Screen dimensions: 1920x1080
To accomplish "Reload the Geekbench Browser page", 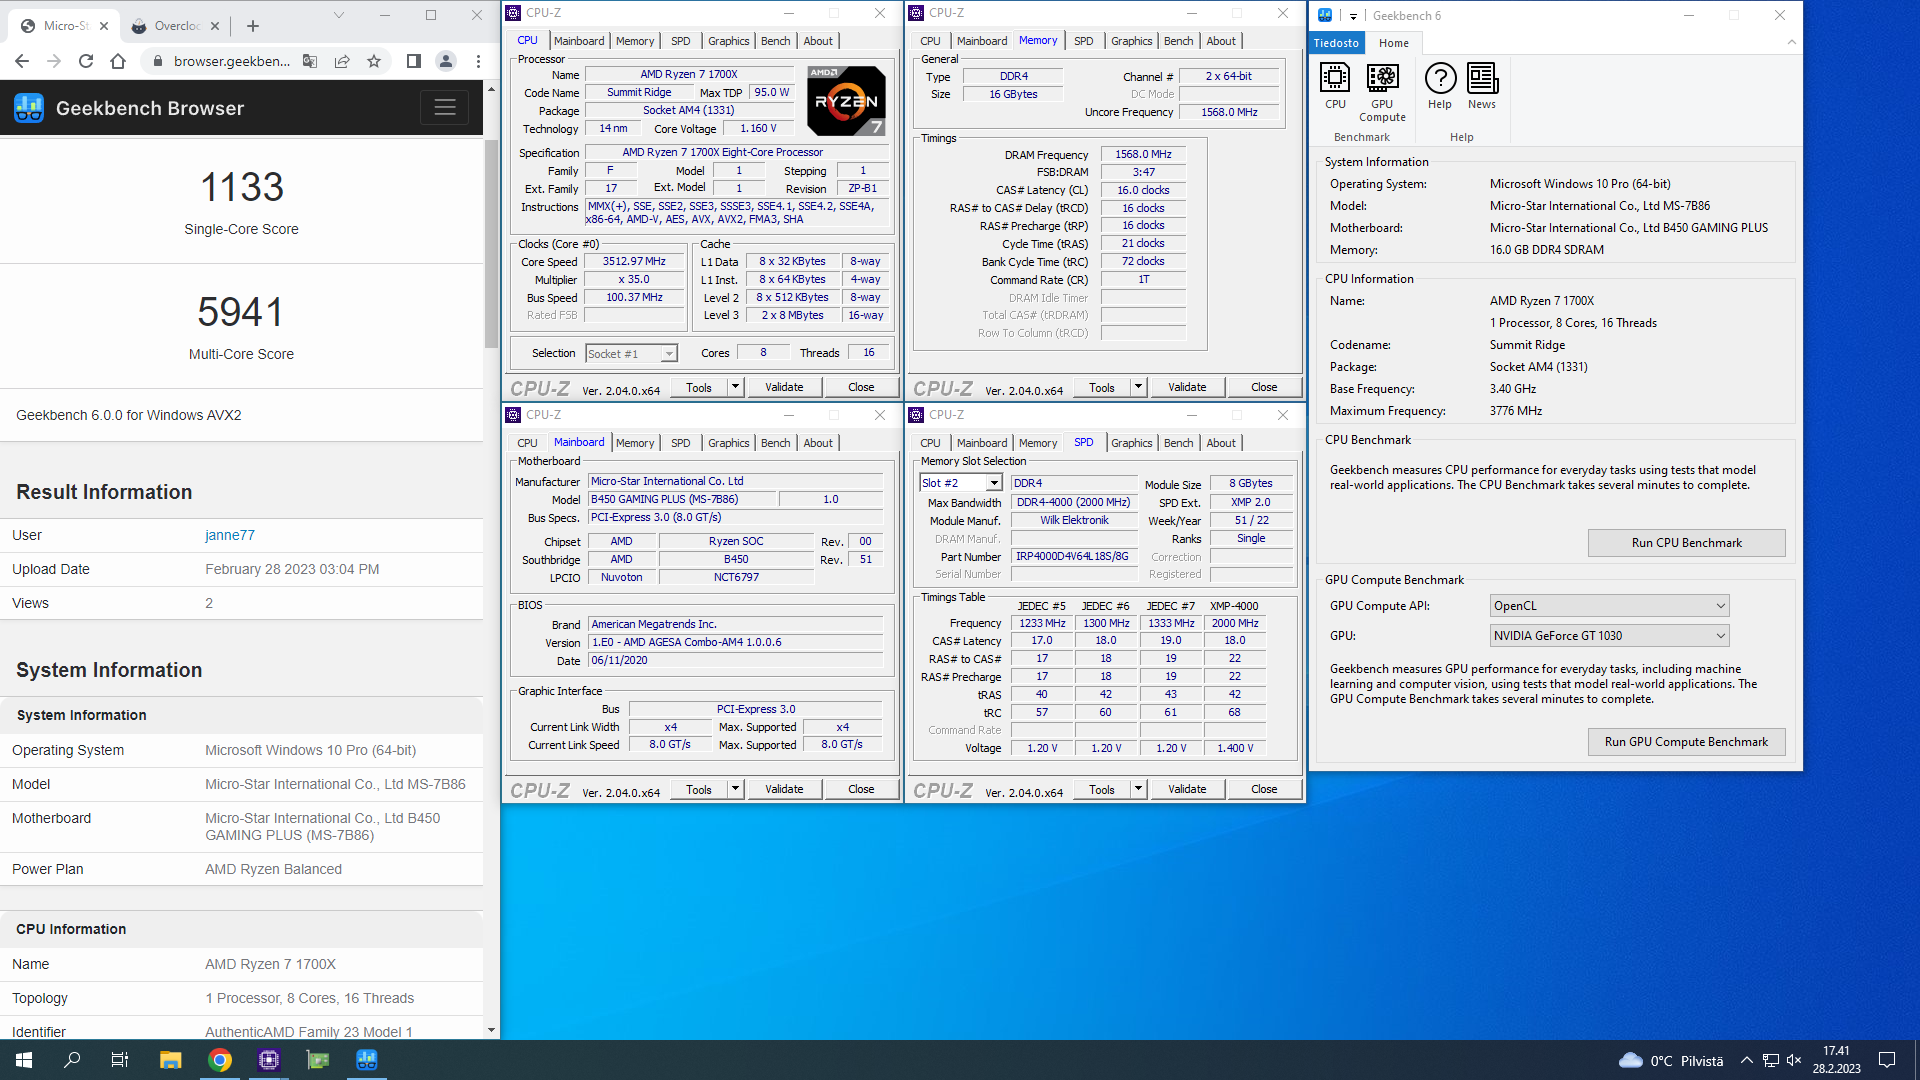I will [86, 61].
